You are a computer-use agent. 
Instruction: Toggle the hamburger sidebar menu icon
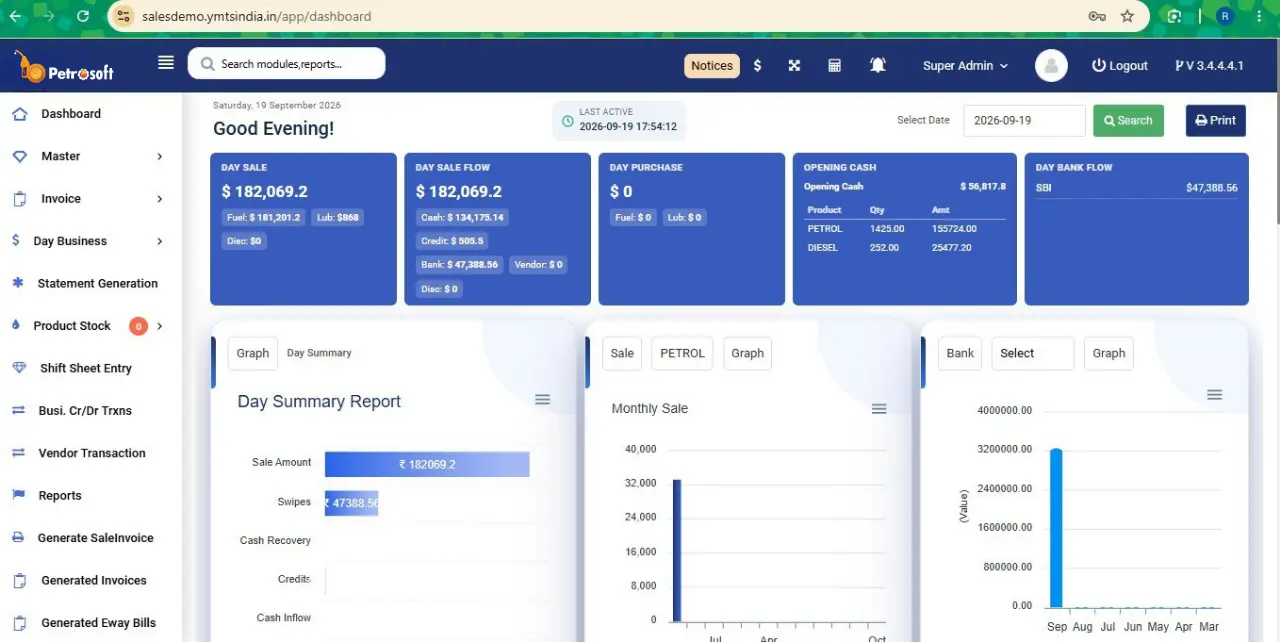point(166,63)
